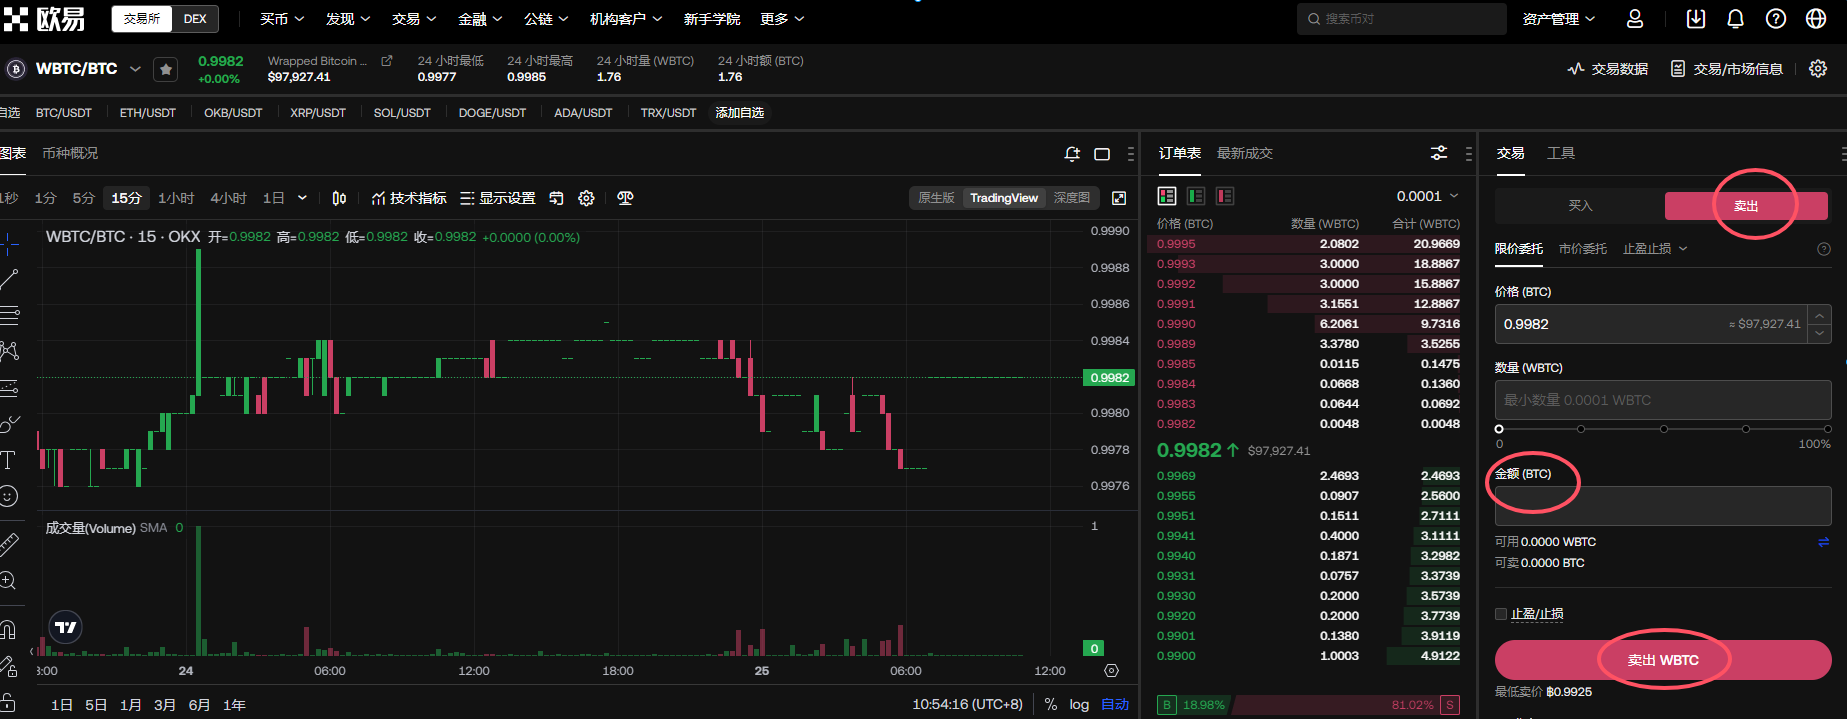Add WBTC/BTC to favorites with star

click(166, 69)
